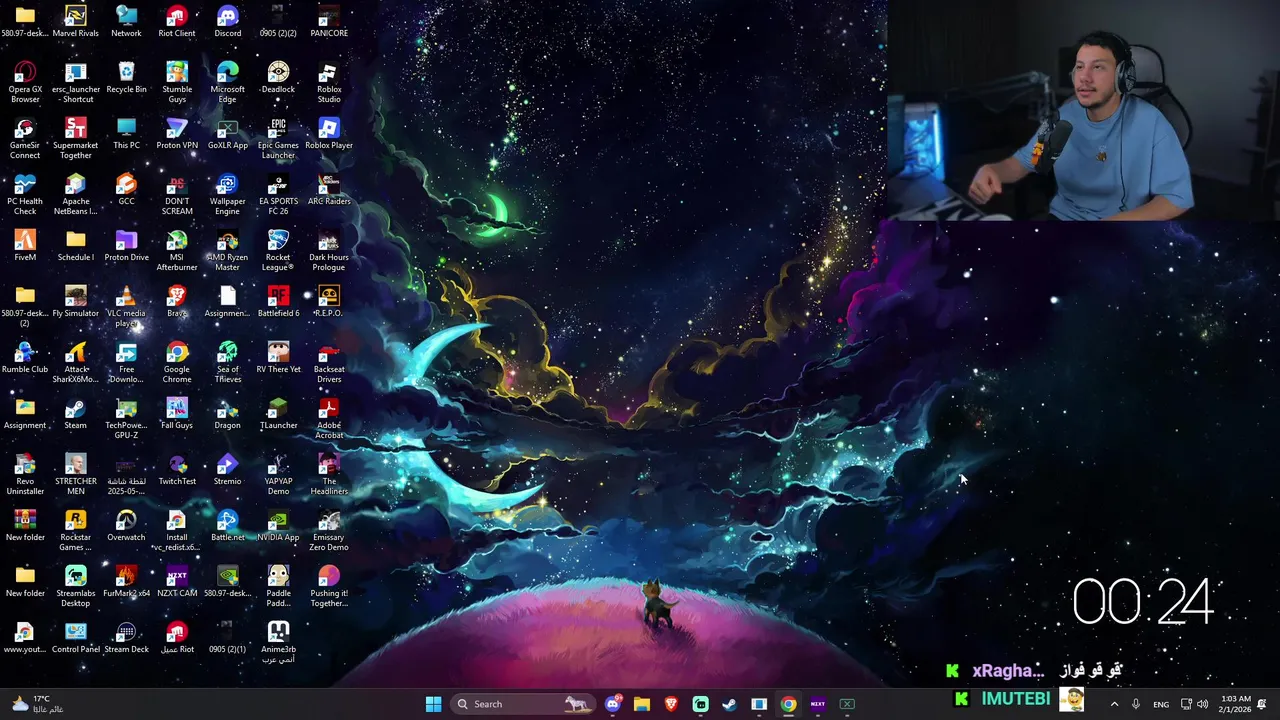This screenshot has width=1280, height=720.
Task: Open the Windows Start menu button
Action: coord(433,704)
